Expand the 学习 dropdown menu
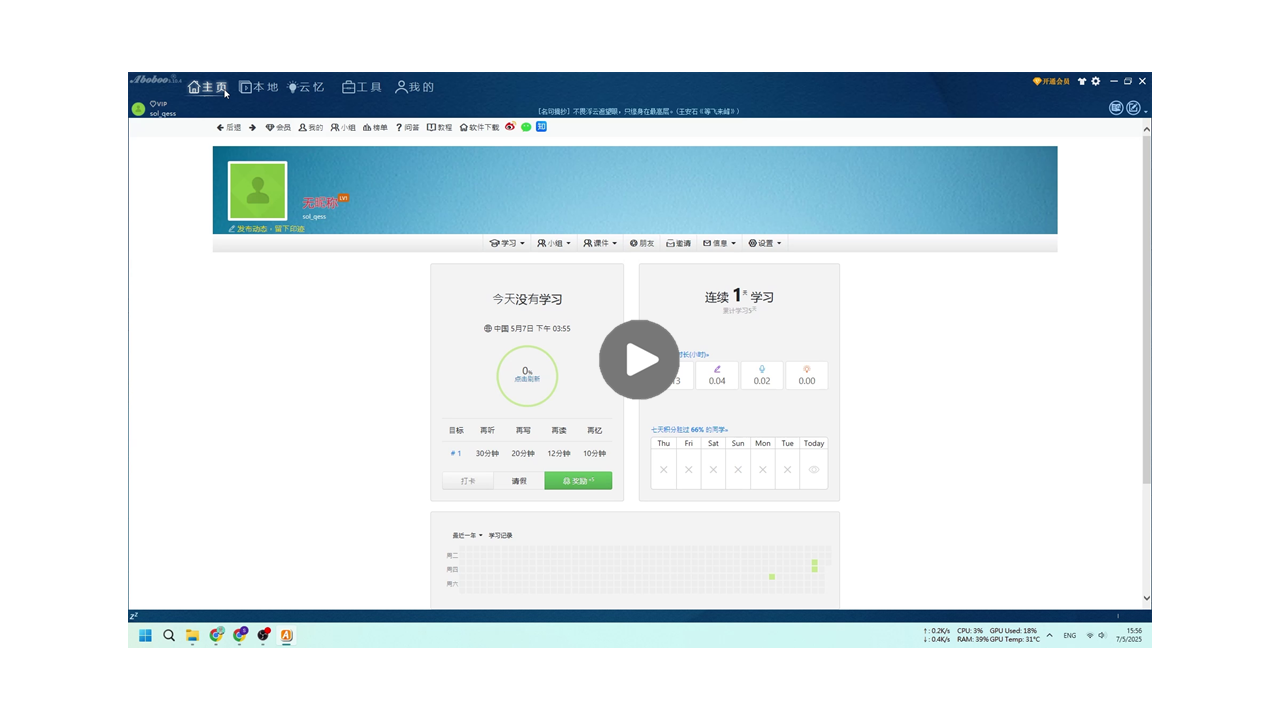The height and width of the screenshot is (720, 1280). tap(507, 243)
